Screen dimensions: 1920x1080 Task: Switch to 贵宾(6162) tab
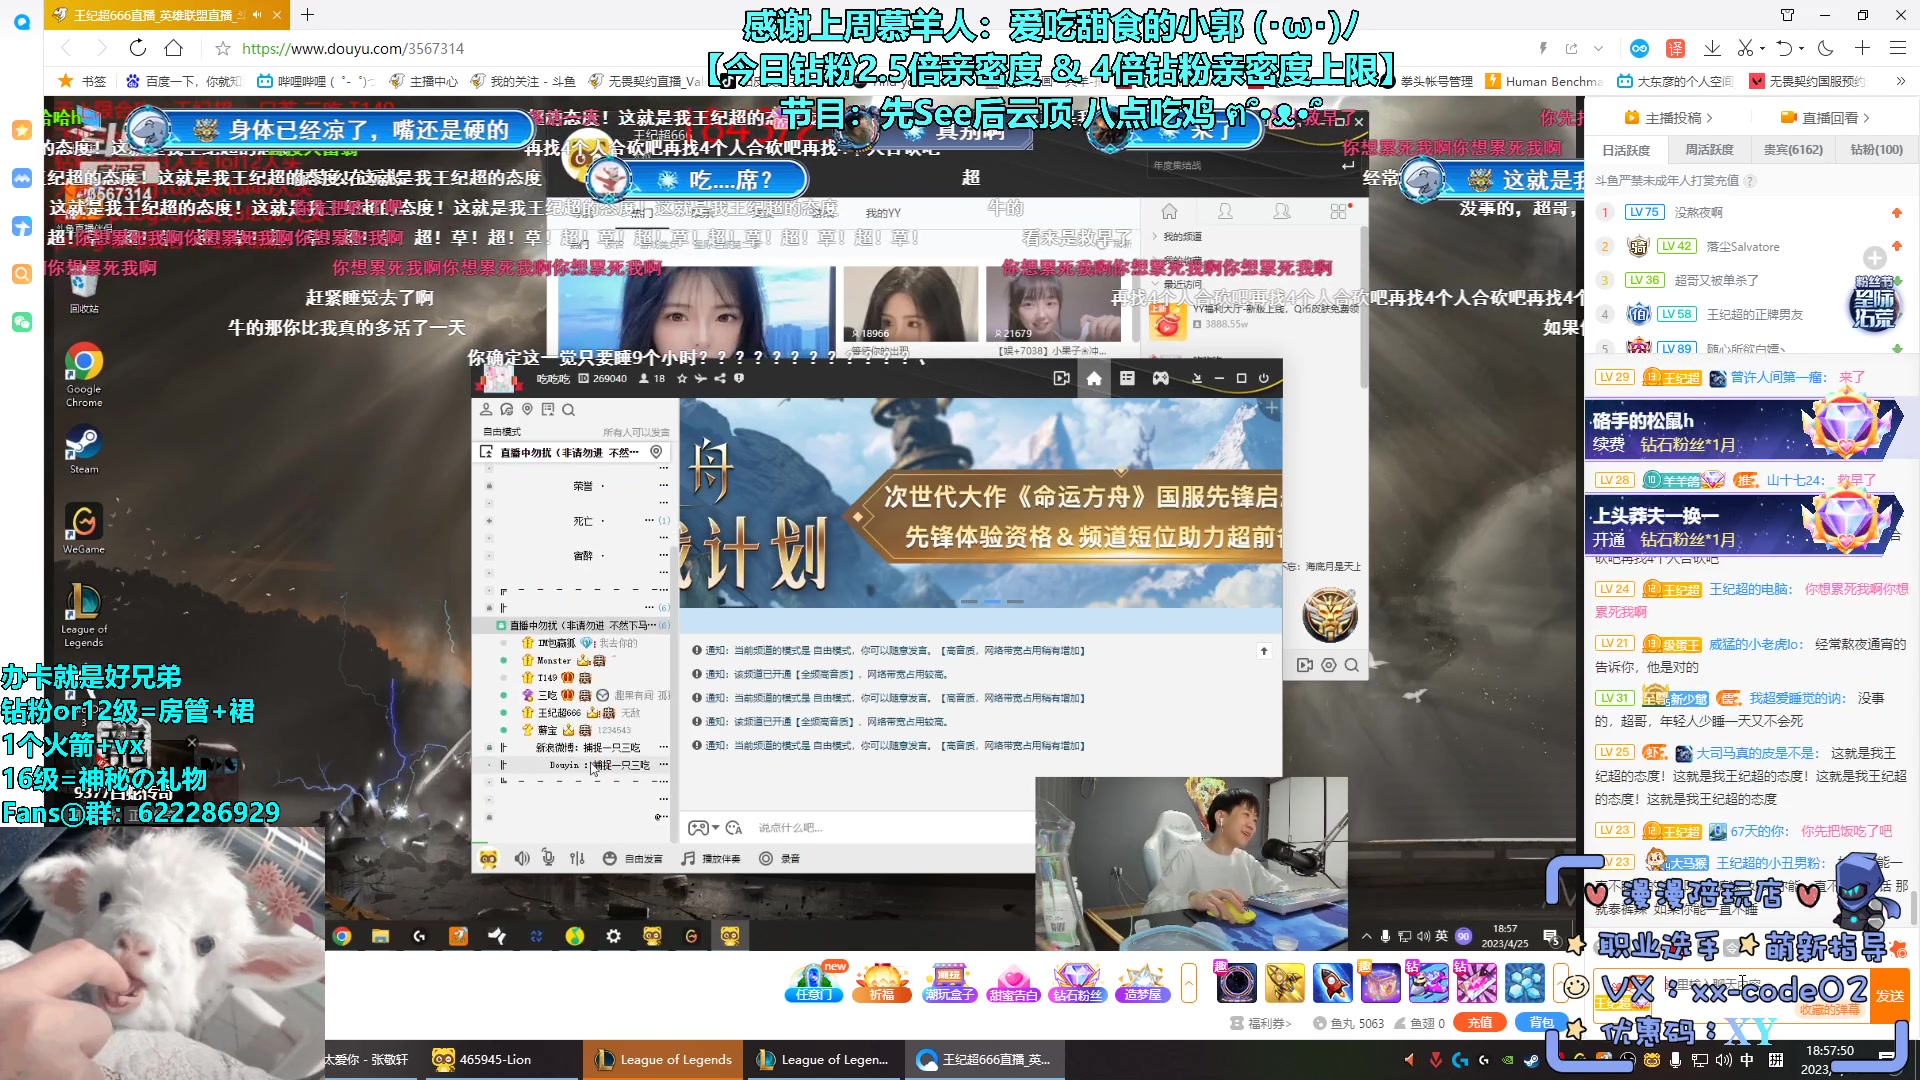click(1793, 150)
